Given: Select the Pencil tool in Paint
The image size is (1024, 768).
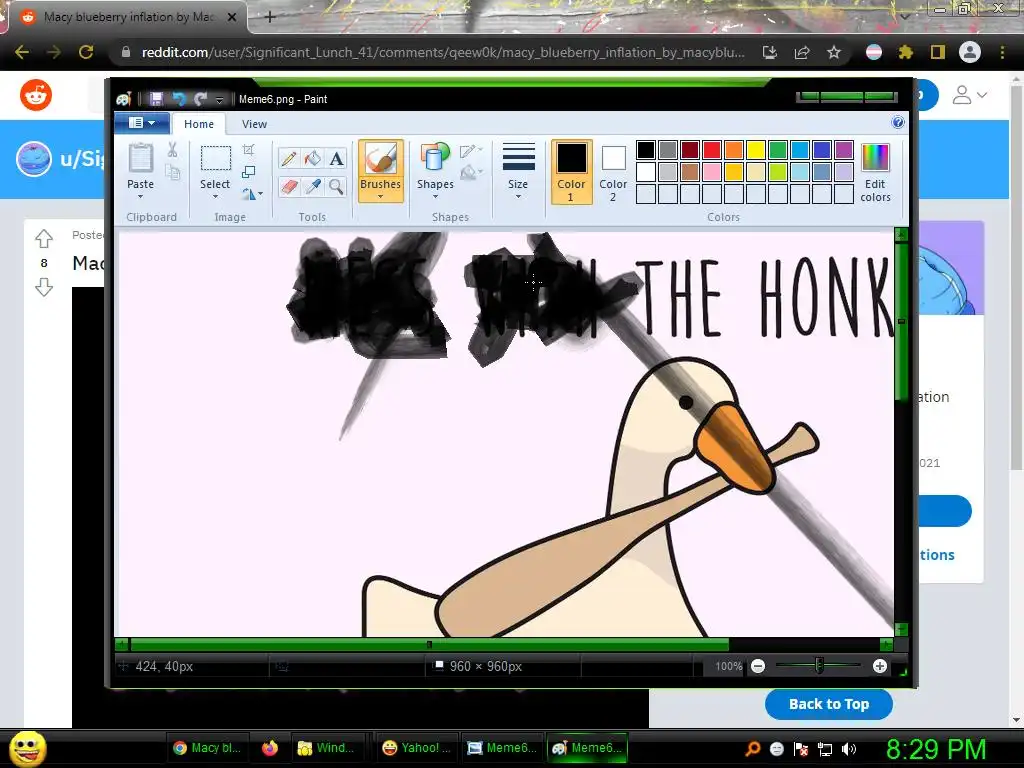Looking at the screenshot, I should (x=289, y=159).
